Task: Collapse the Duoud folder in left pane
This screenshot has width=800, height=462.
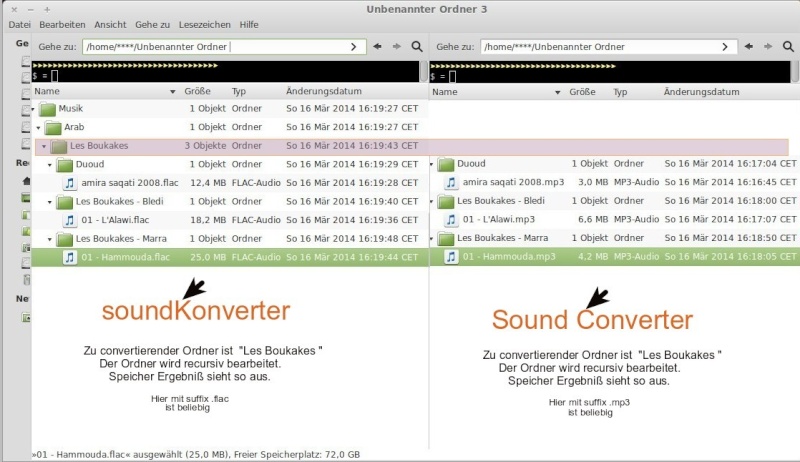Action: coord(50,165)
